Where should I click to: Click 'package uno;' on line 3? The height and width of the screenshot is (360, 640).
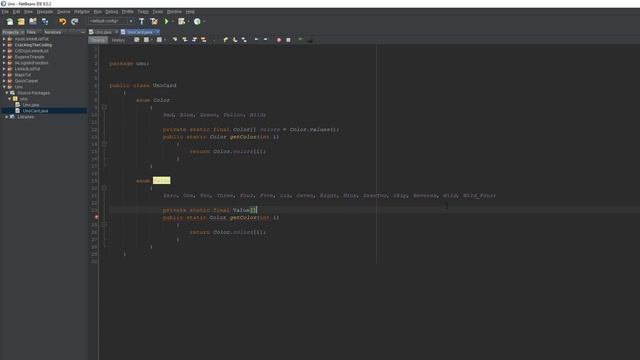pyautogui.click(x=129, y=64)
